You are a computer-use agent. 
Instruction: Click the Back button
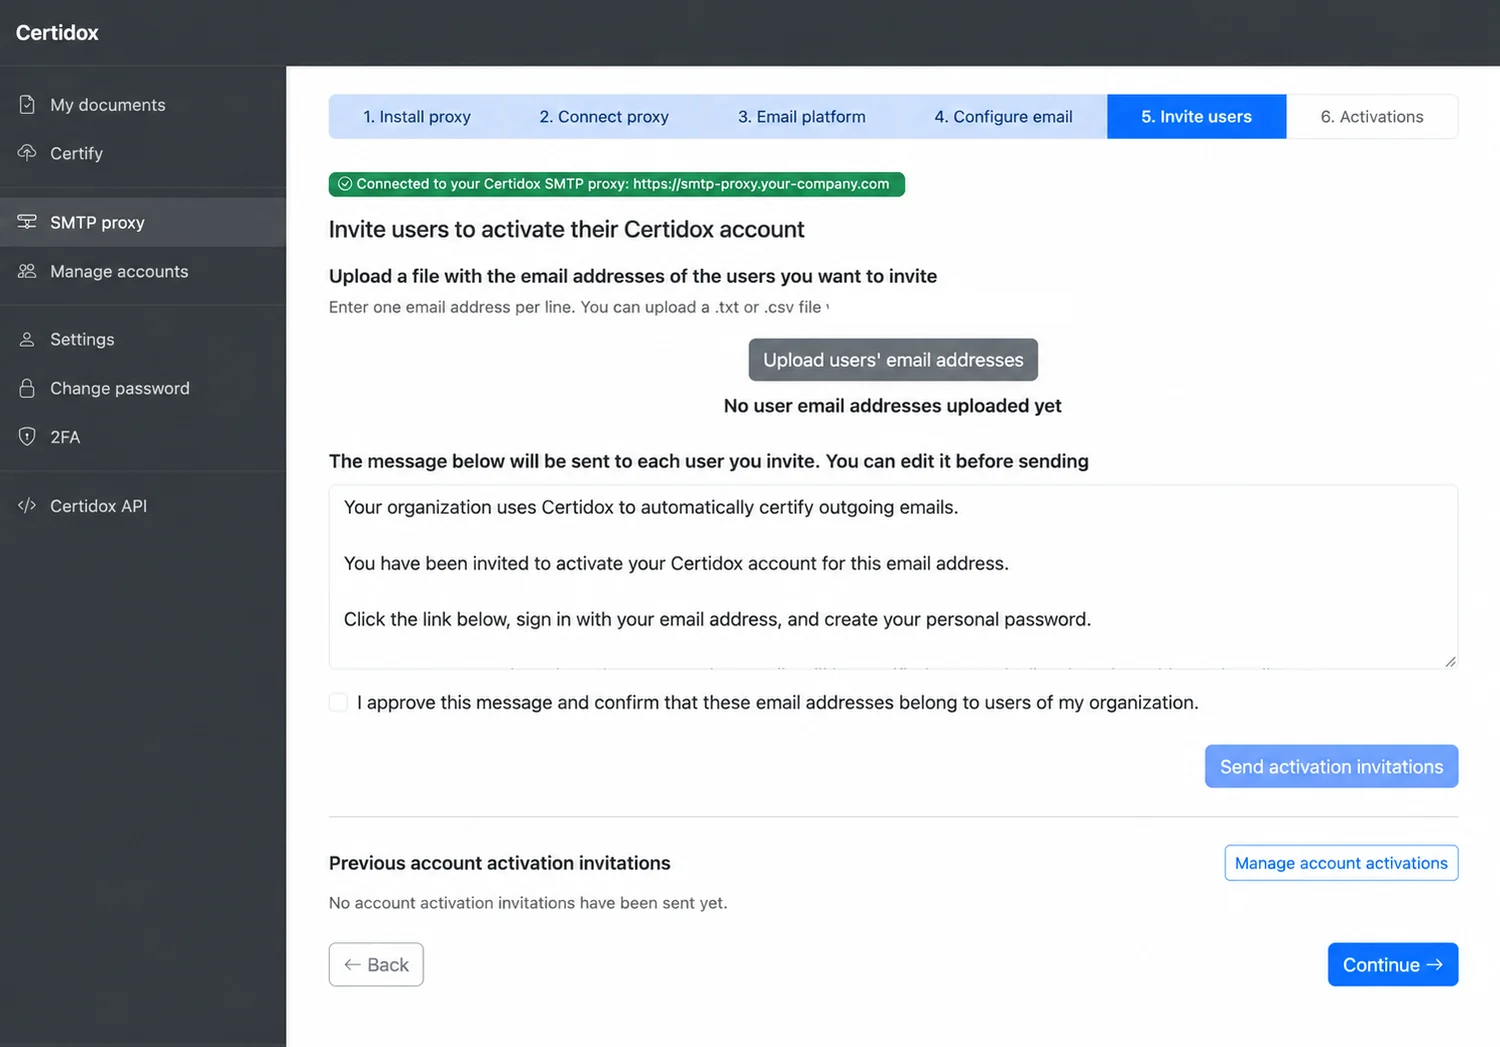point(376,964)
